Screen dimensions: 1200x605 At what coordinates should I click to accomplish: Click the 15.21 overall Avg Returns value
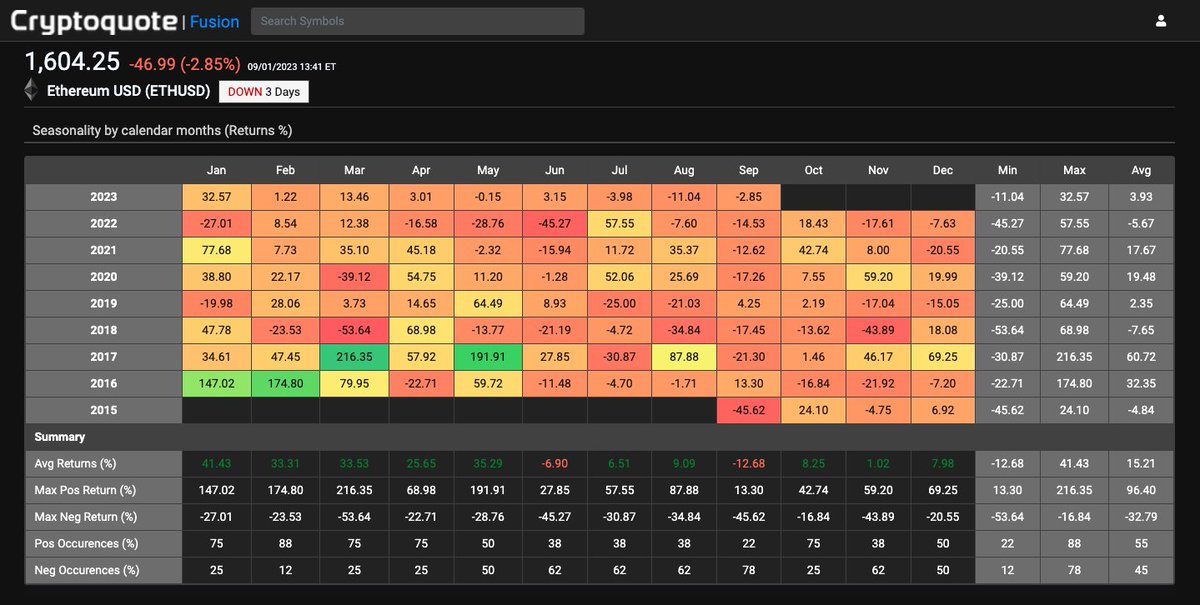[1142, 464]
